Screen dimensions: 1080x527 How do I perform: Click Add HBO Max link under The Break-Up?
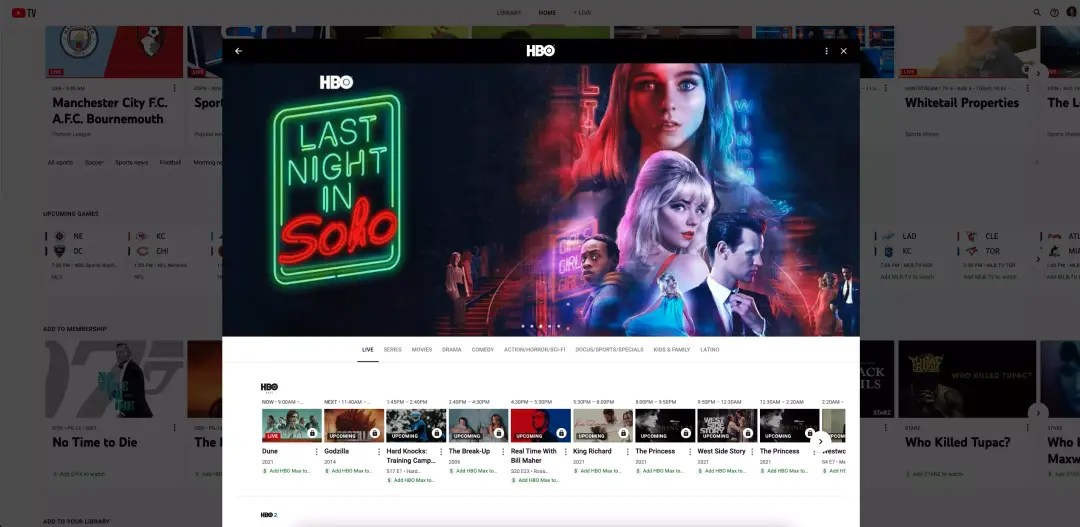point(474,471)
